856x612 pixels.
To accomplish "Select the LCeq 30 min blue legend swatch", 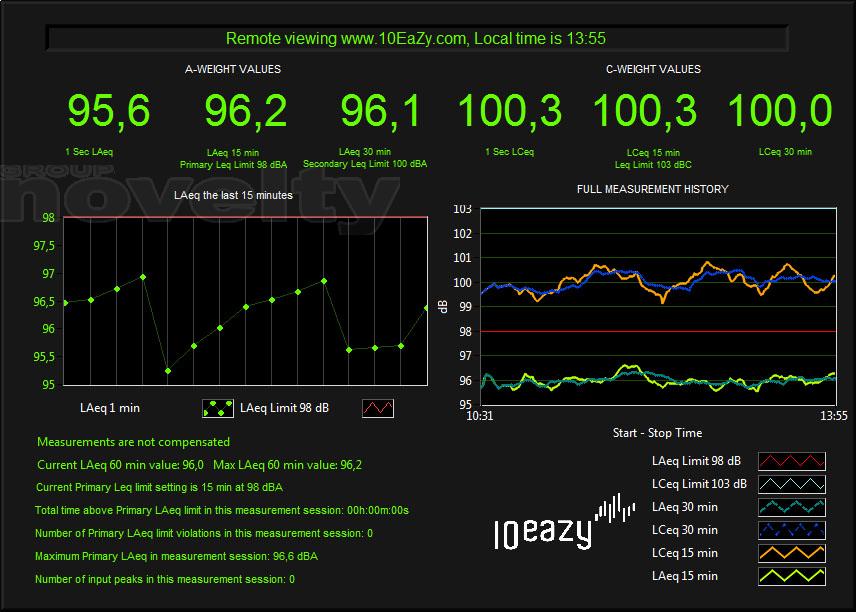I will (x=791, y=530).
